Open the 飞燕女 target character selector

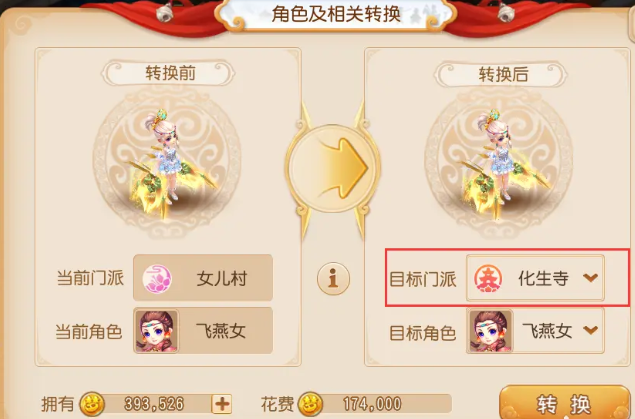(535, 331)
